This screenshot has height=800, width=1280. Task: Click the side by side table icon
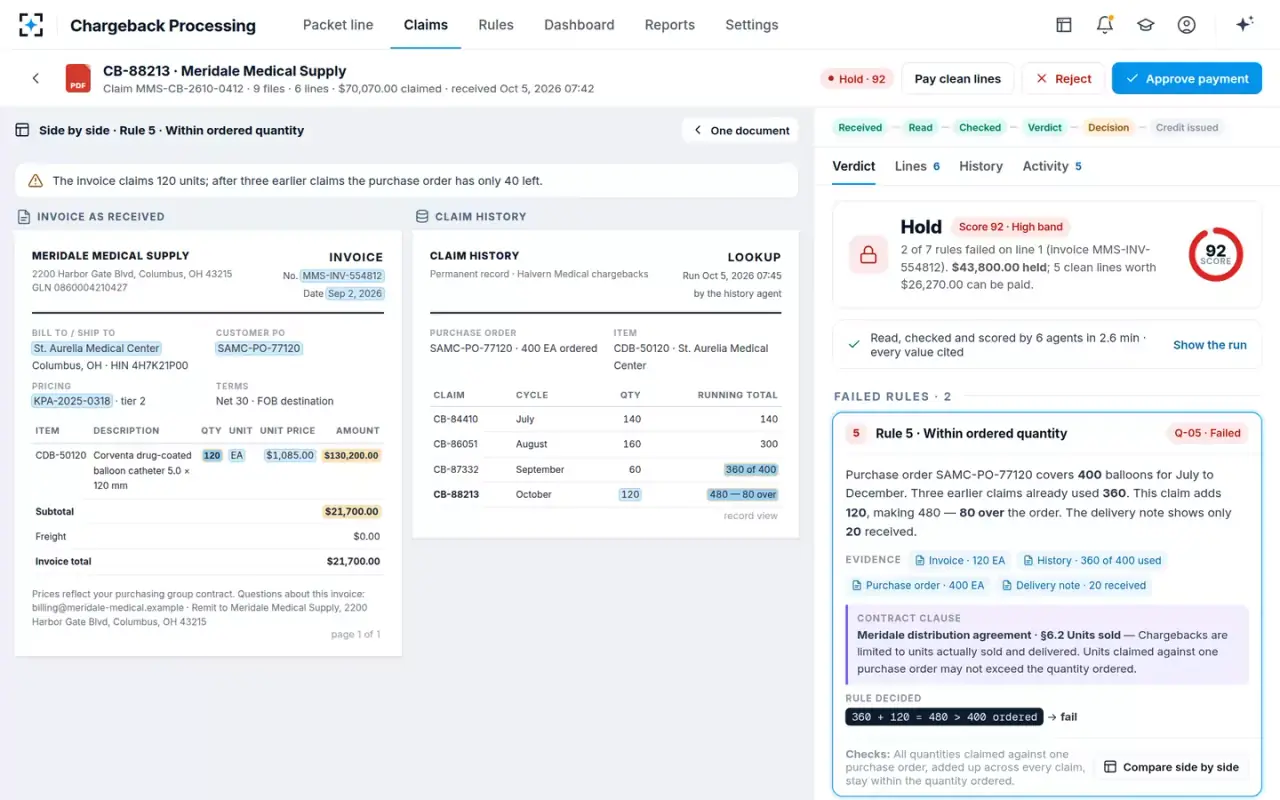[x=22, y=130]
